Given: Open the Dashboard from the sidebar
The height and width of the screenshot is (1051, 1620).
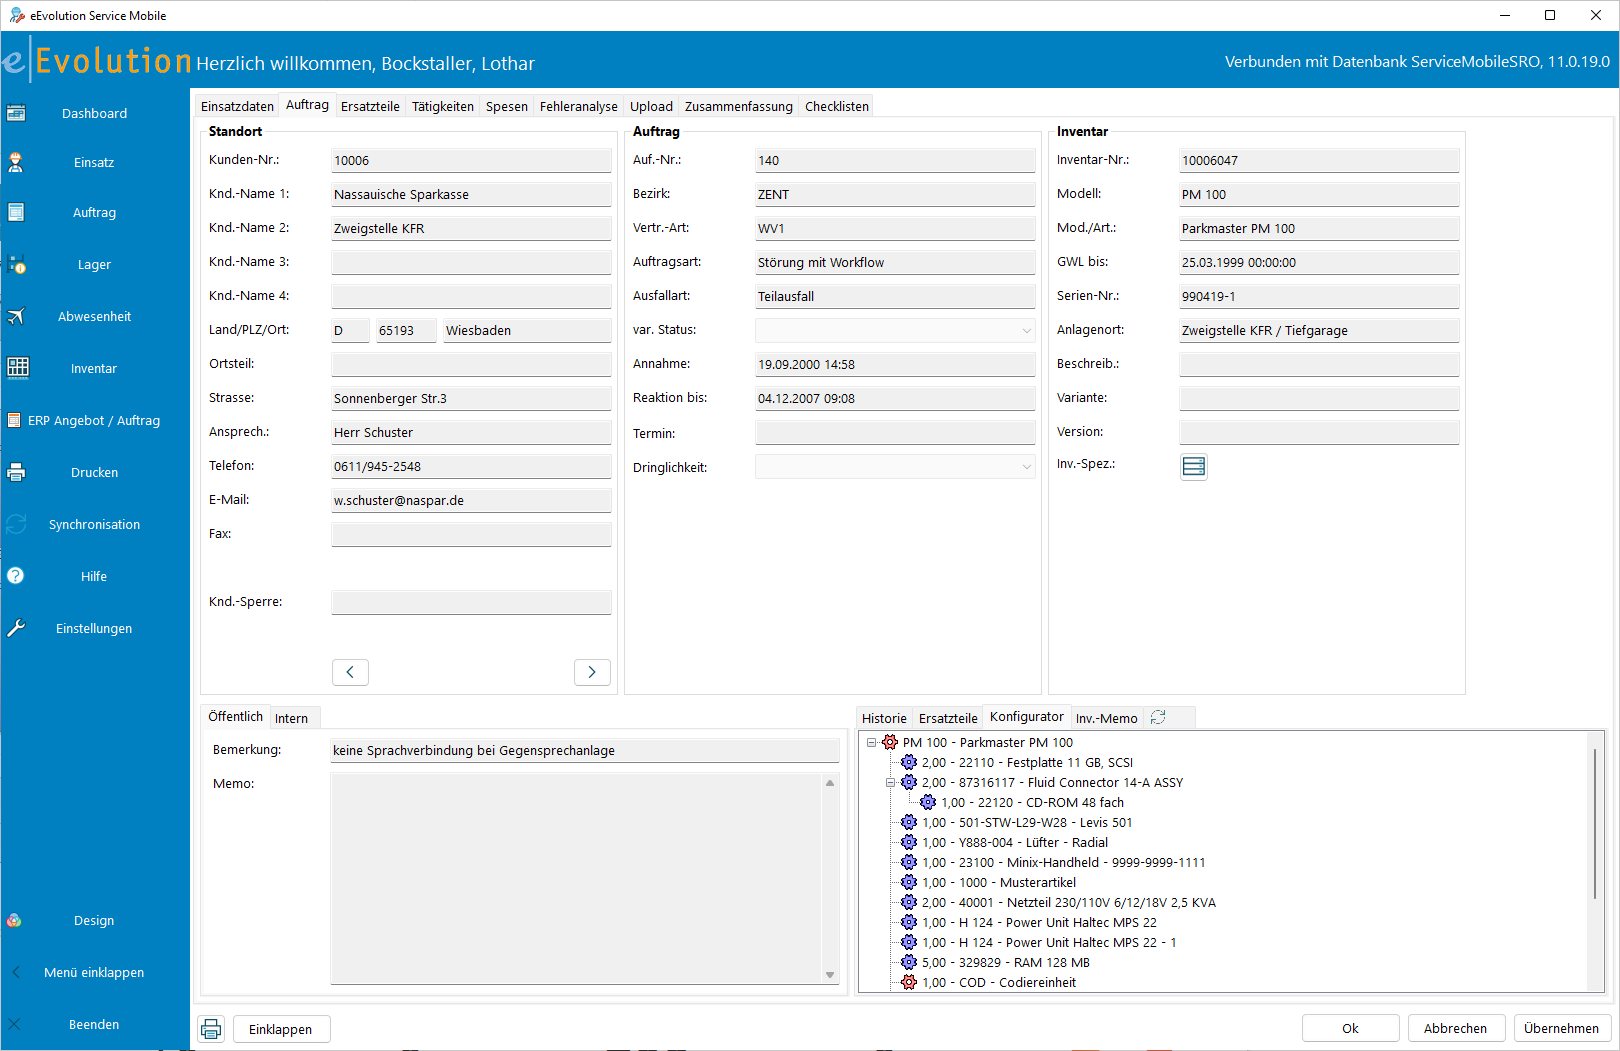Looking at the screenshot, I should click(94, 113).
